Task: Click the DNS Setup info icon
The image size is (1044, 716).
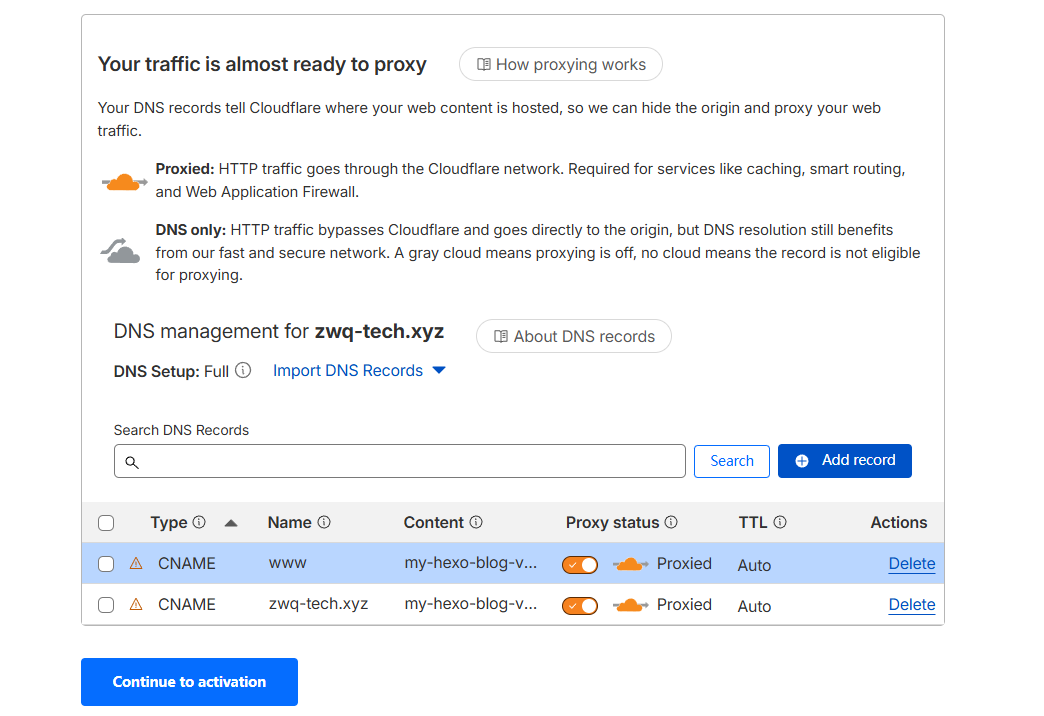Action: click(244, 370)
